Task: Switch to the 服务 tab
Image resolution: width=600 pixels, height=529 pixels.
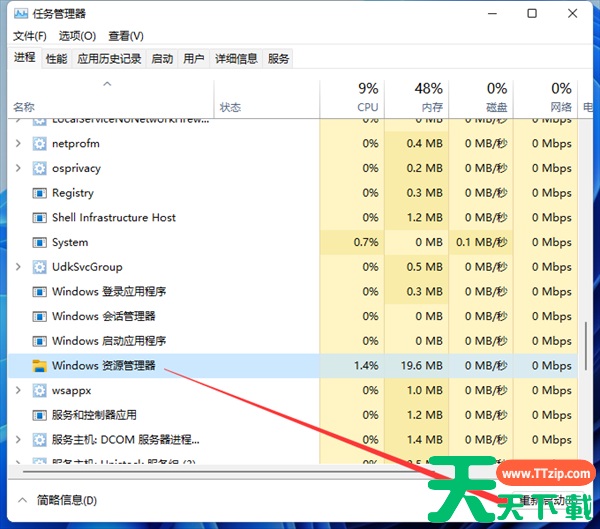Action: click(278, 59)
